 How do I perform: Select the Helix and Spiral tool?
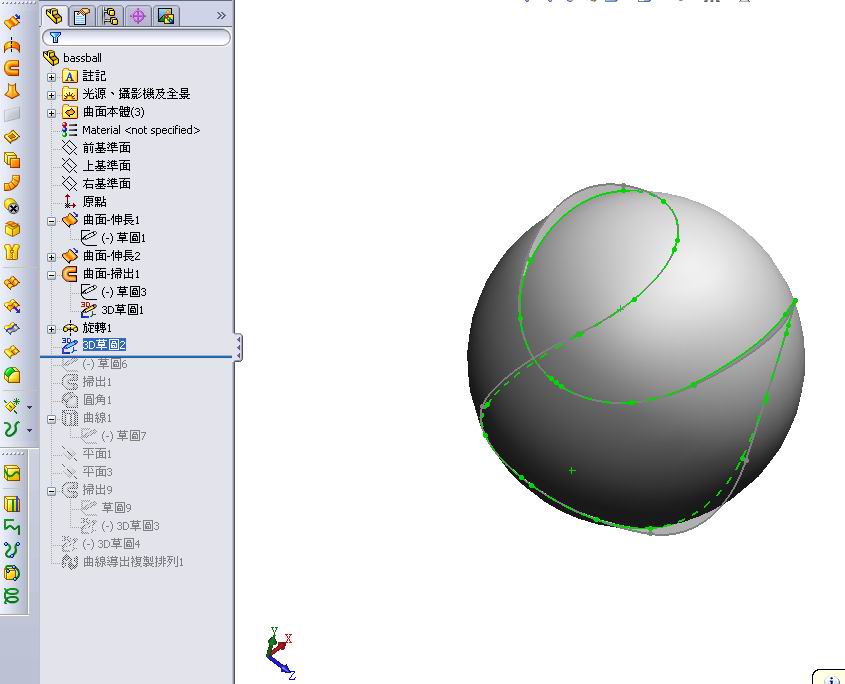(x=12, y=596)
